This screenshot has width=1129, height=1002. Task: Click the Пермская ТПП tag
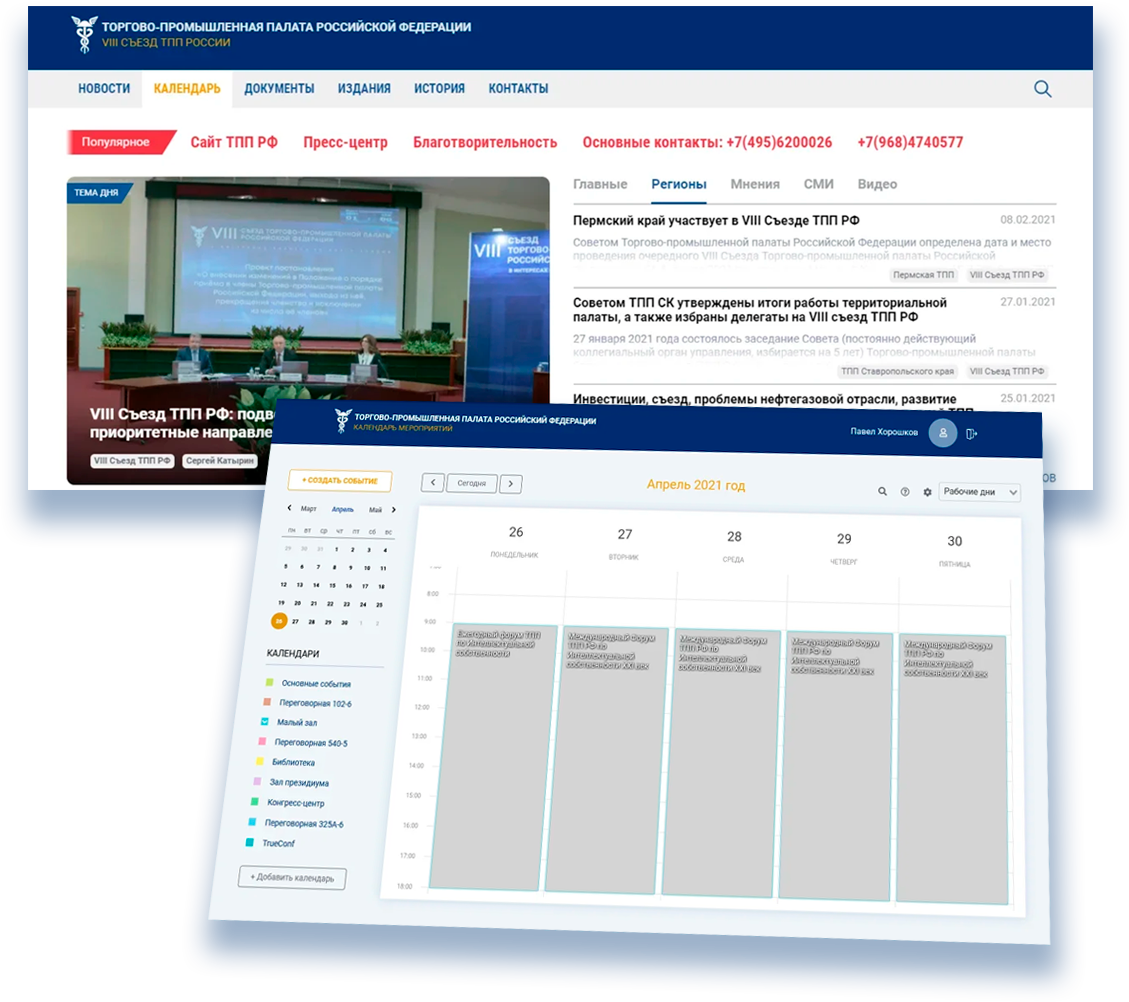[923, 275]
